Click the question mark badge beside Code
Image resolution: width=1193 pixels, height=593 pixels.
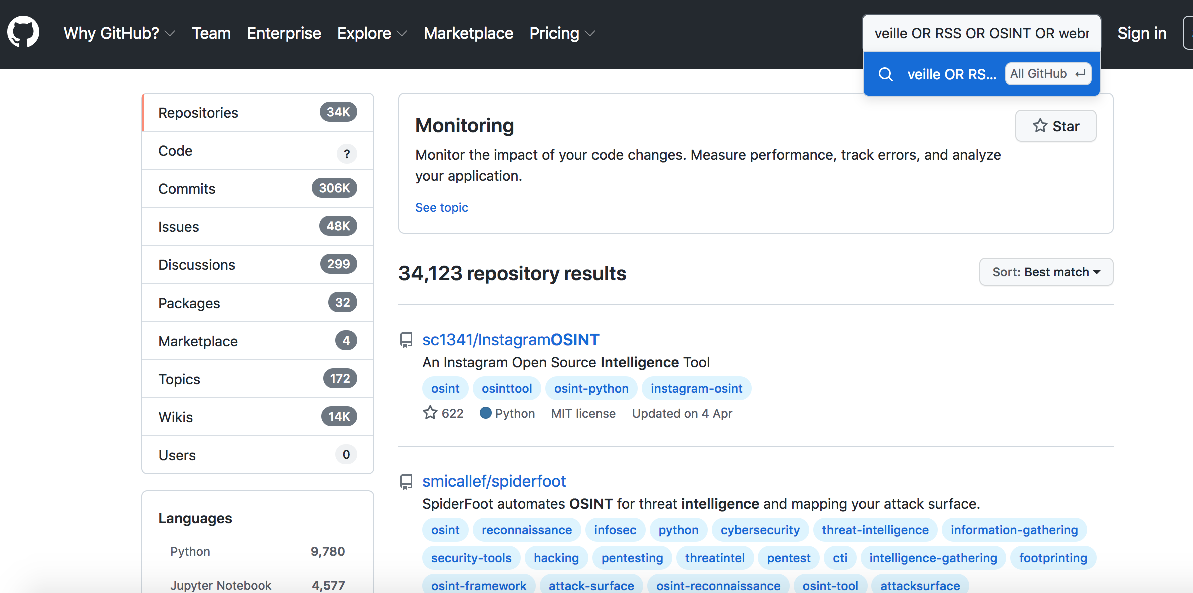click(346, 152)
